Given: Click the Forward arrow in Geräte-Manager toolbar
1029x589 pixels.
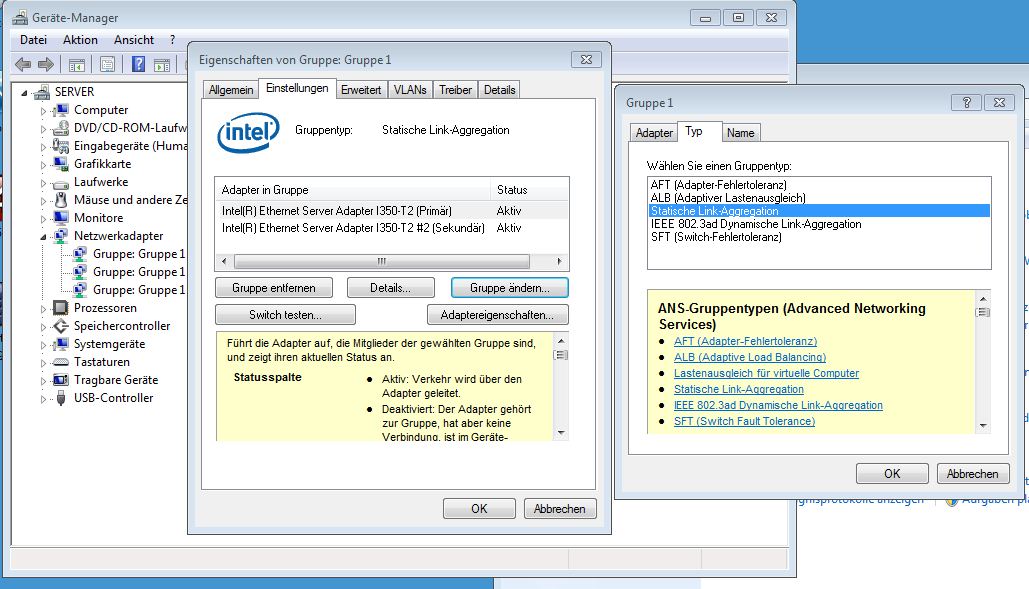Looking at the screenshot, I should coord(46,64).
